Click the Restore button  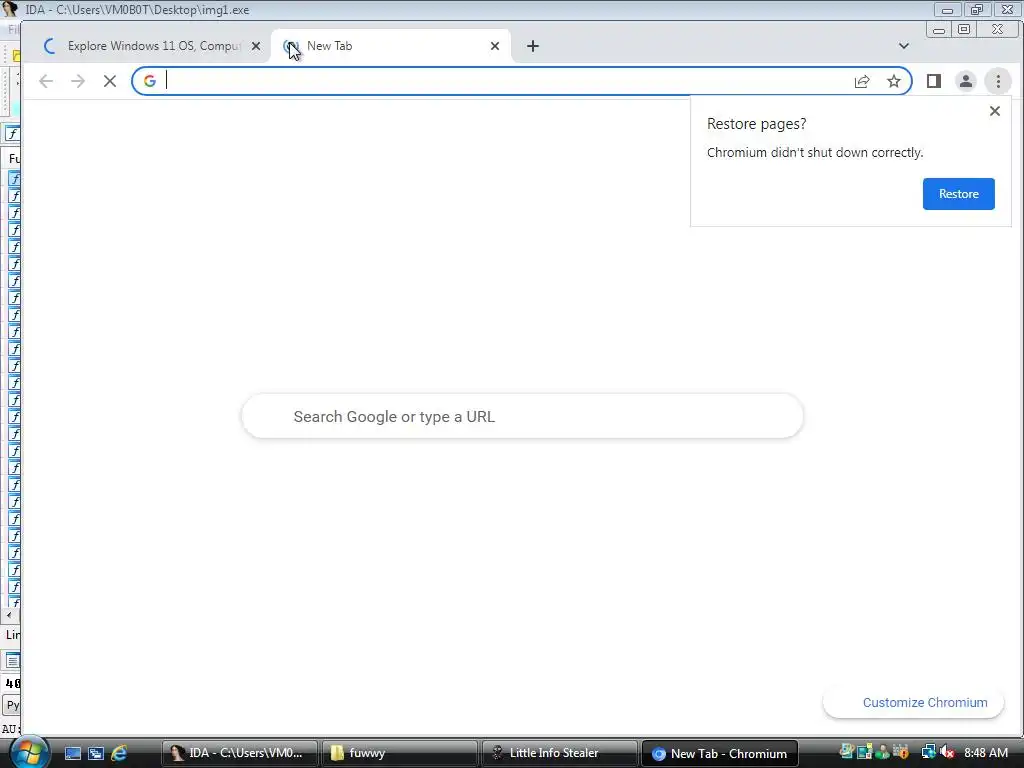[x=959, y=194]
